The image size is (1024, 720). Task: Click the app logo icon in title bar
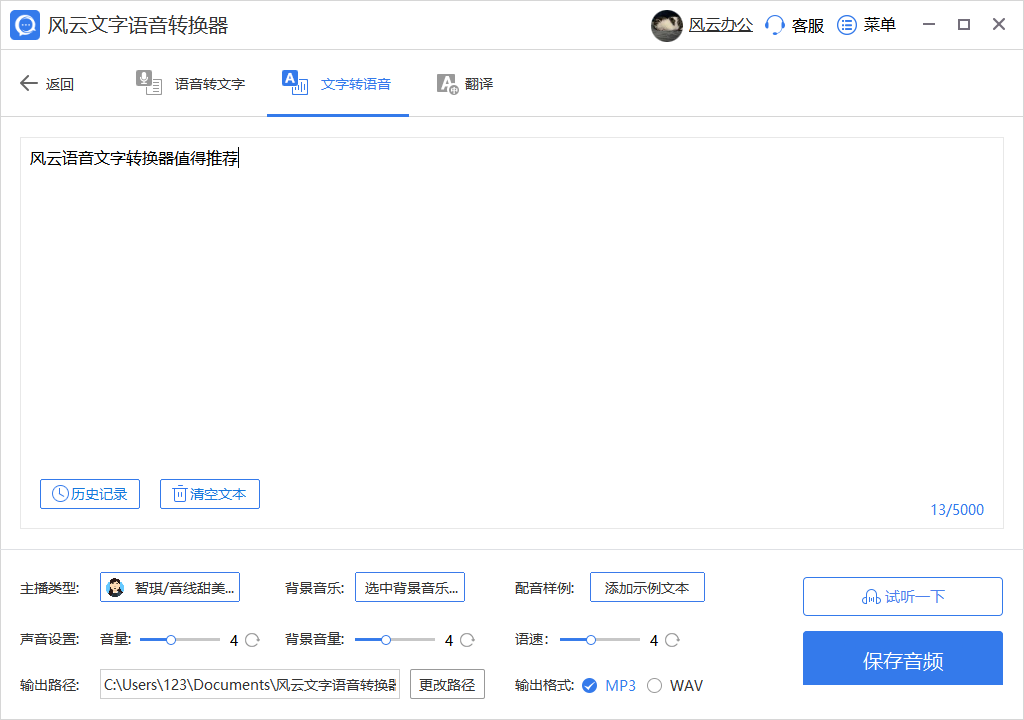(x=25, y=25)
